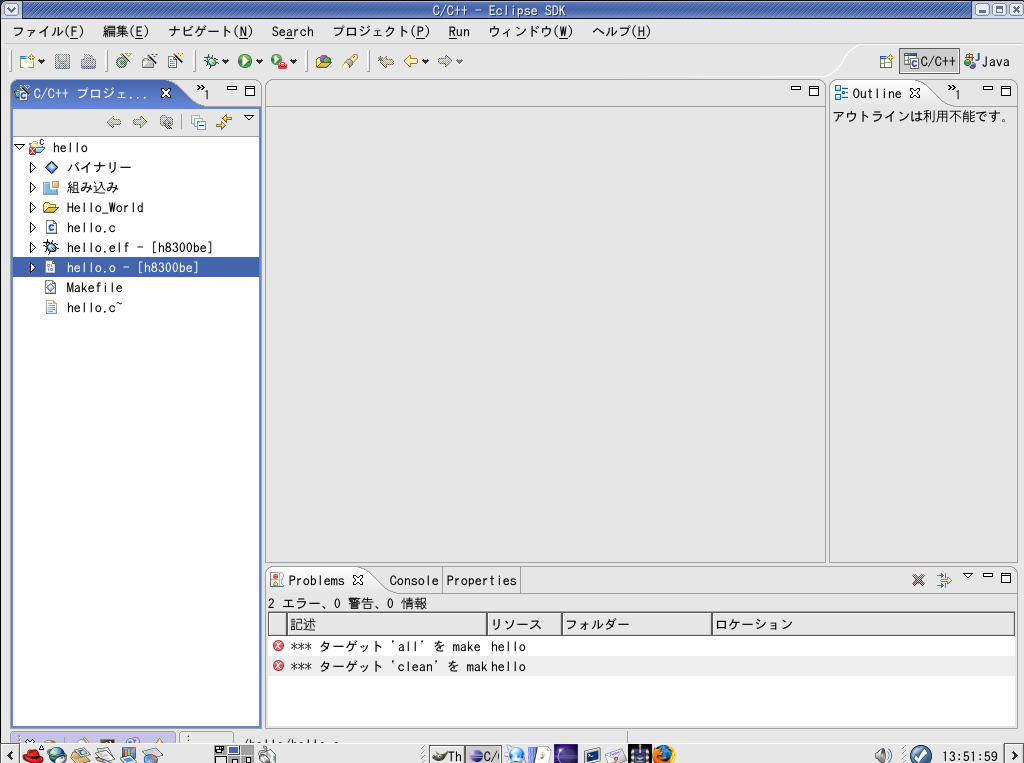1024x763 pixels.
Task: Click the Open Type toolbar icon
Action: click(x=323, y=61)
